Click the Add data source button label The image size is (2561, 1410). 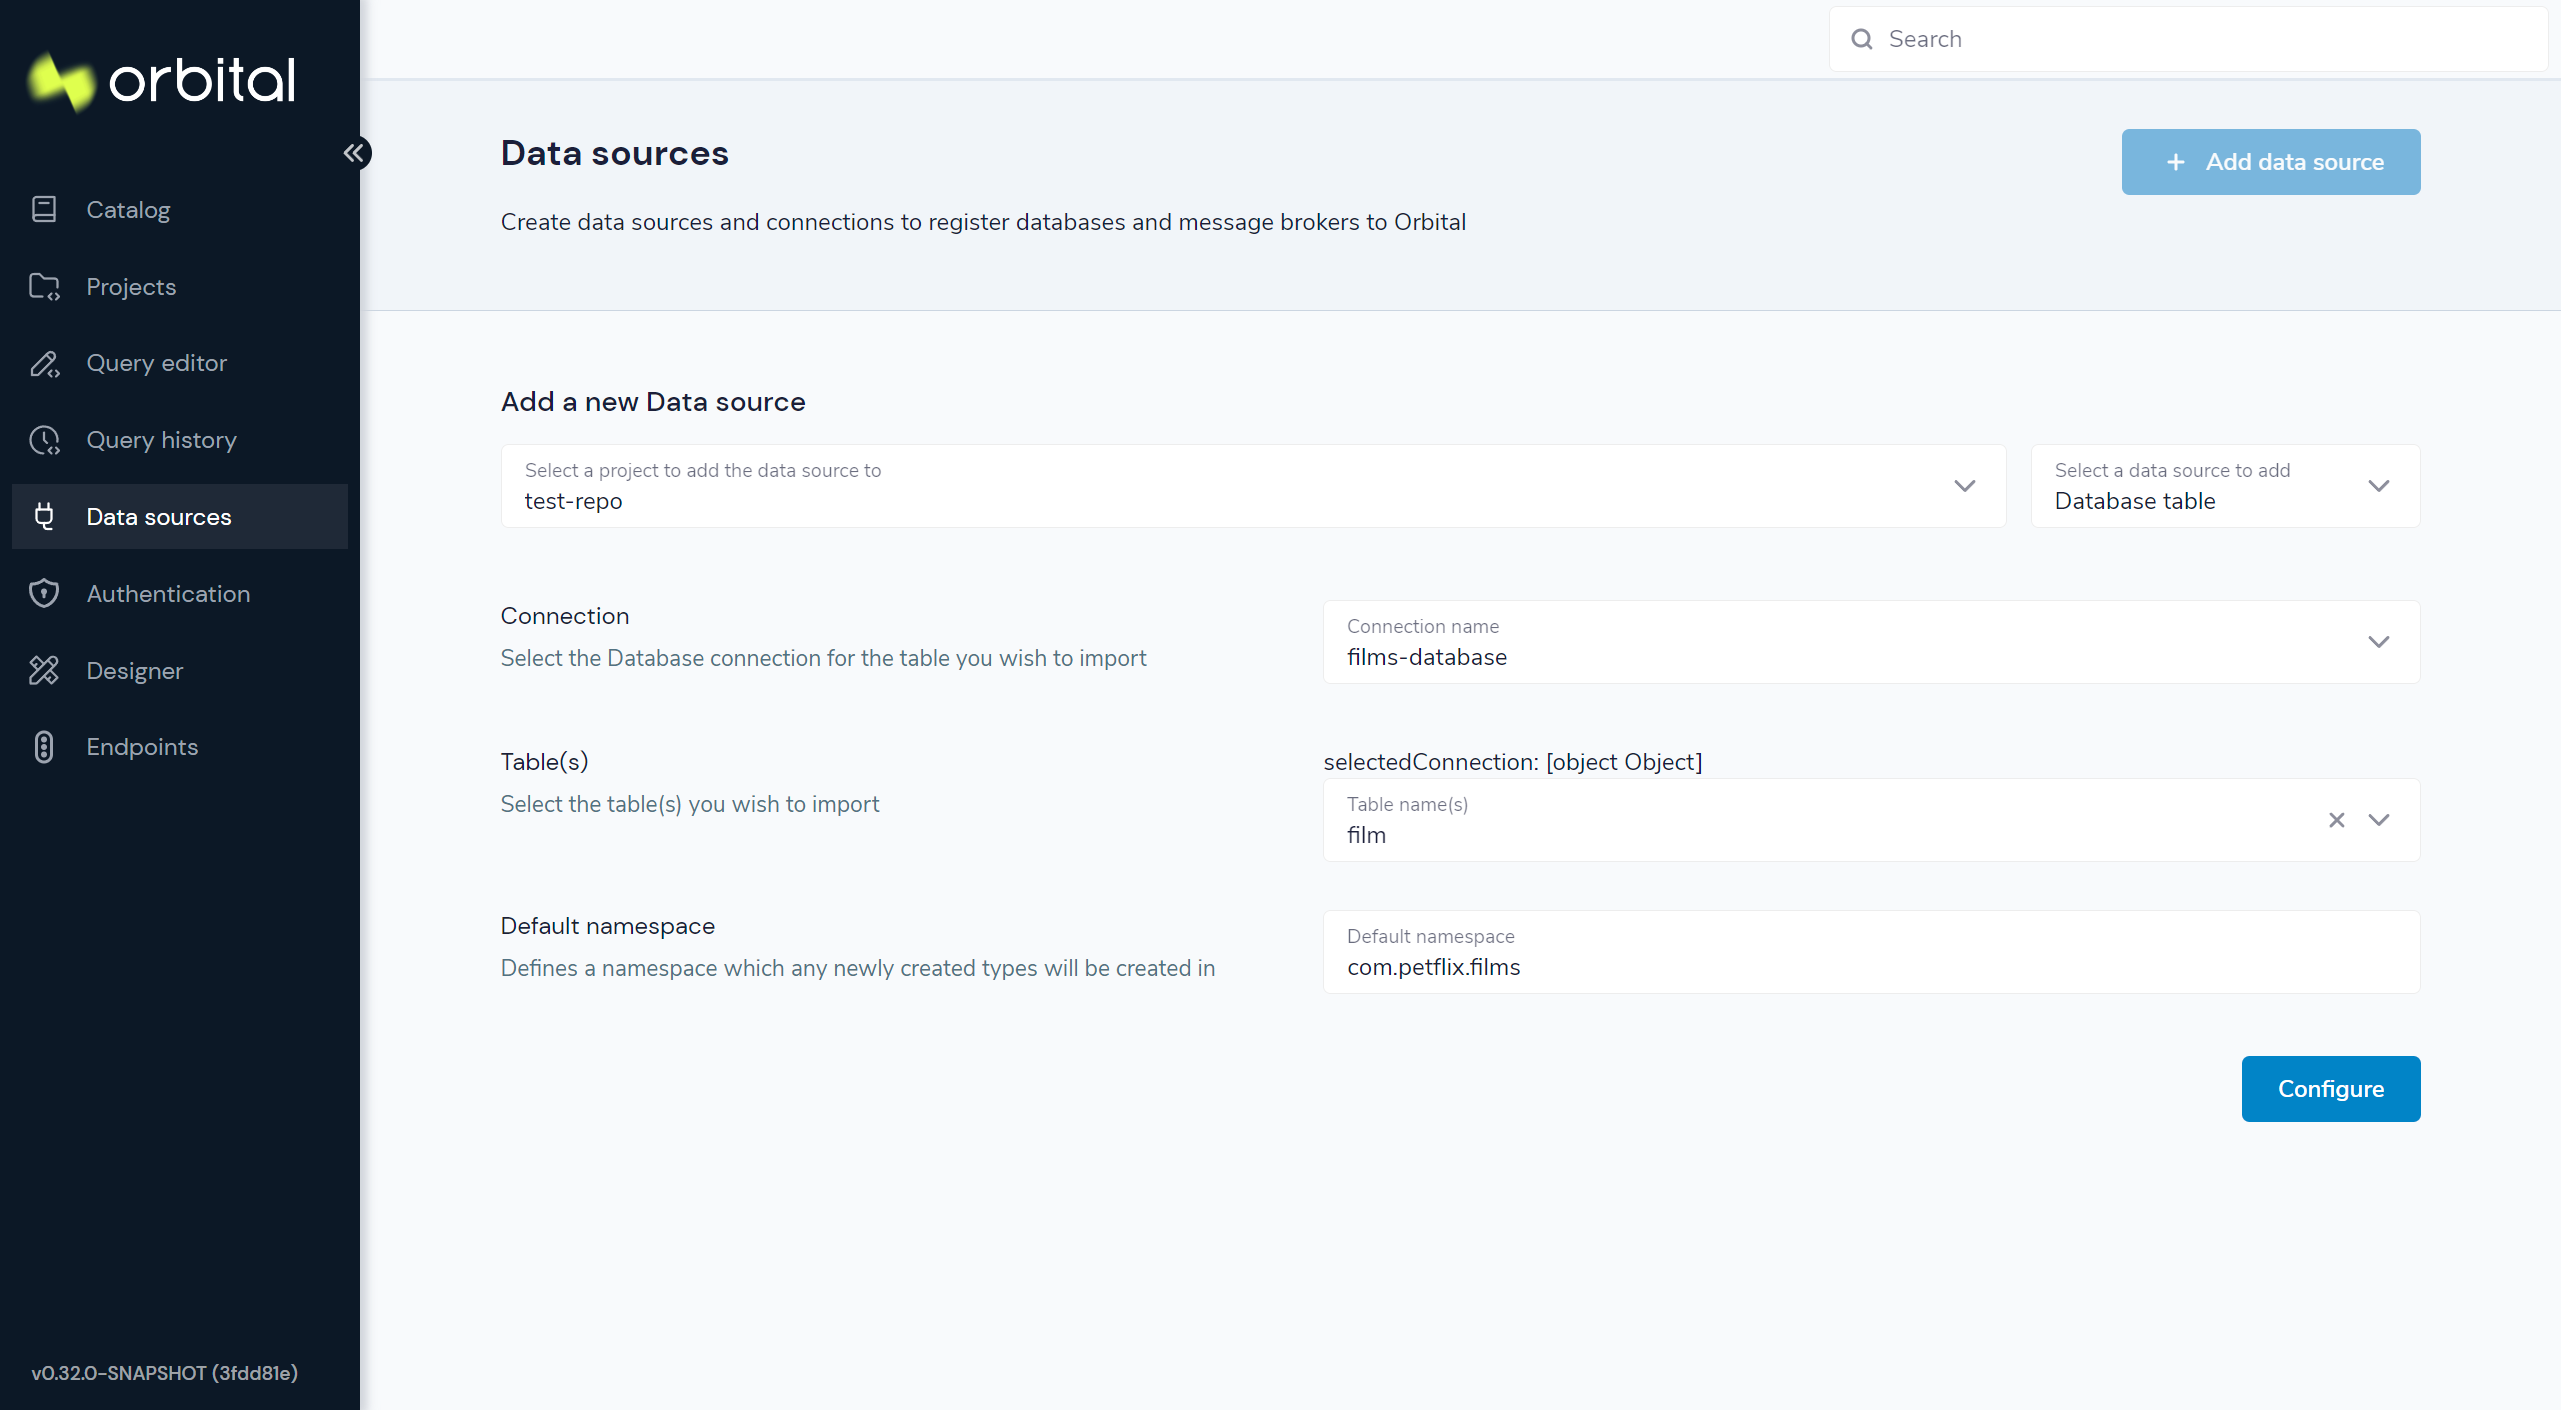coord(2294,162)
